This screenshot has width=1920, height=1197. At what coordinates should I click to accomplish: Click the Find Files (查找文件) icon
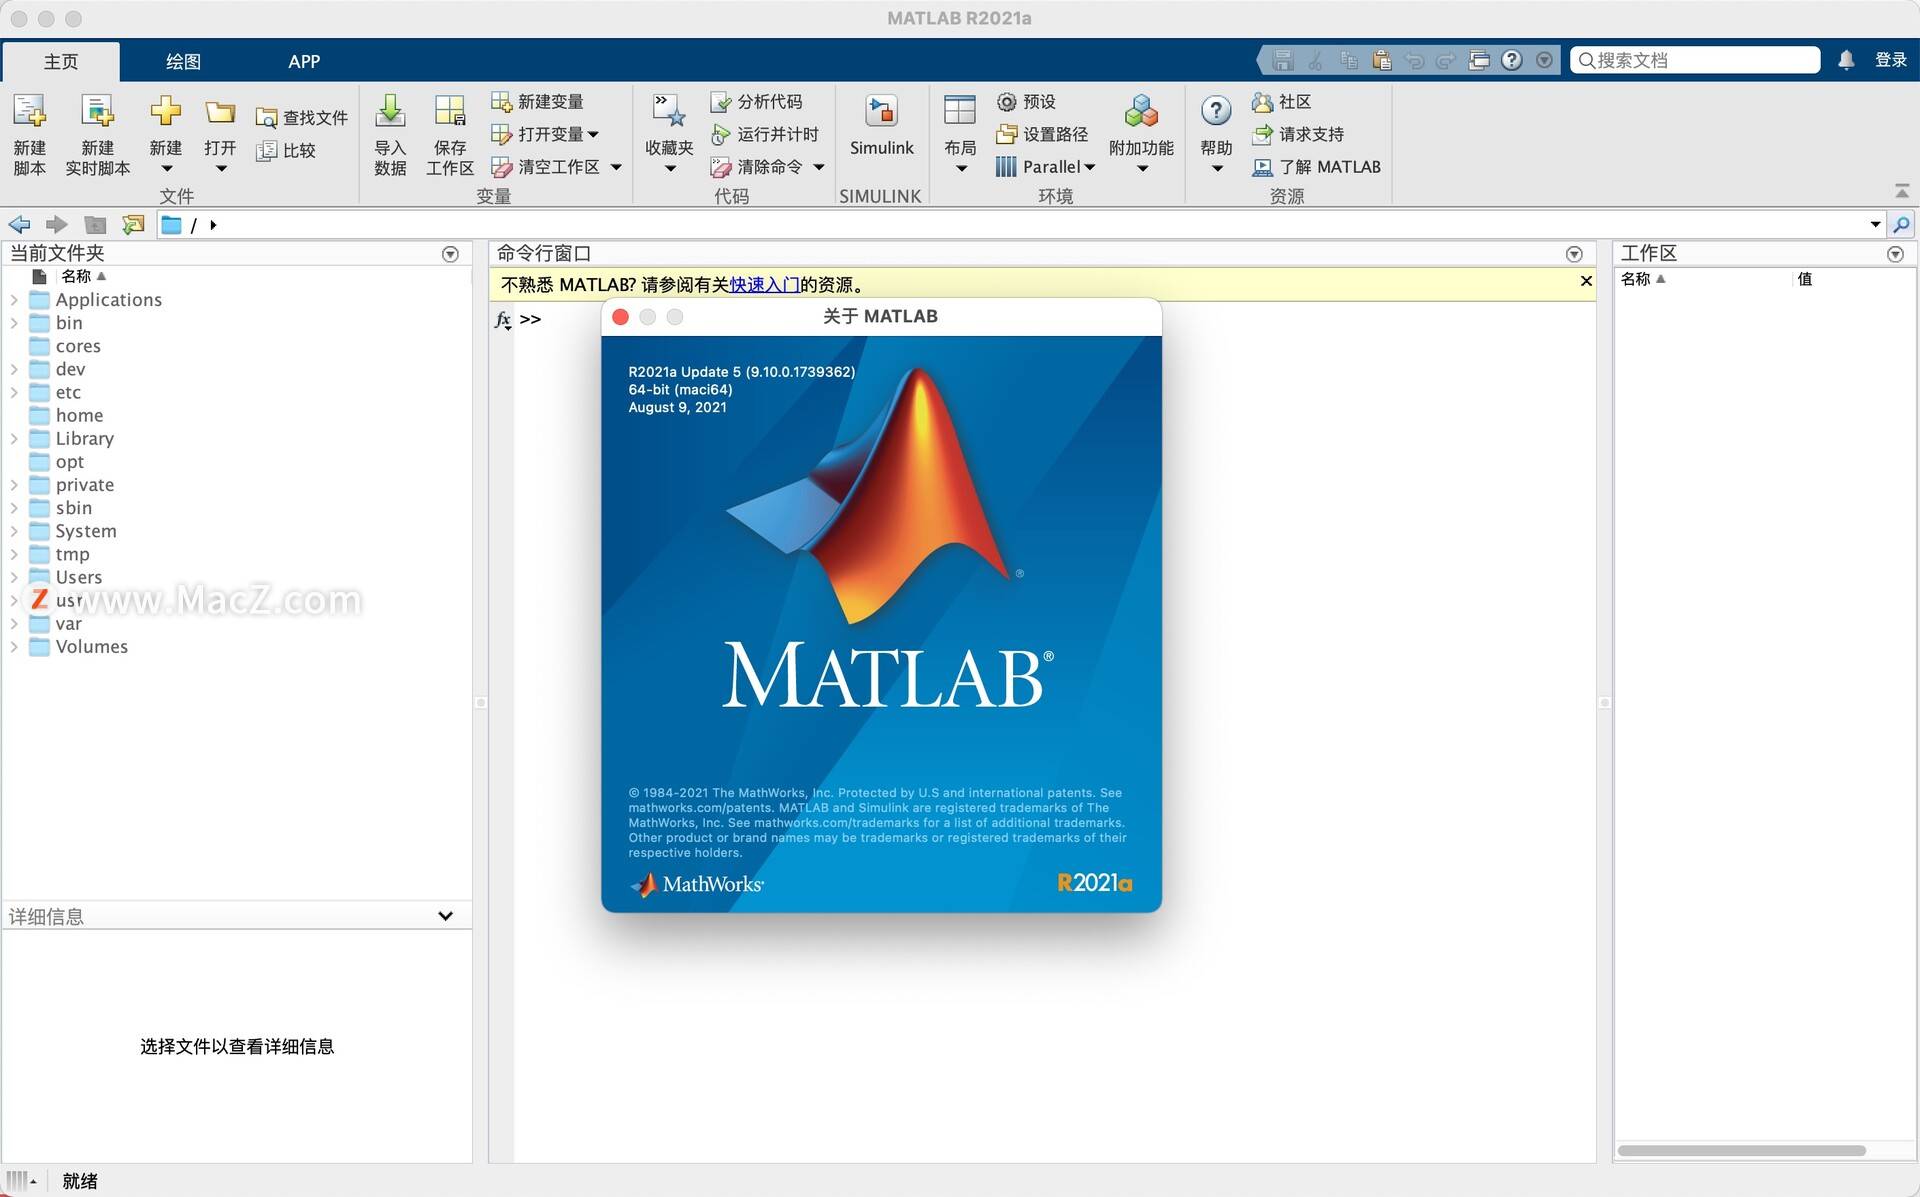click(x=266, y=118)
